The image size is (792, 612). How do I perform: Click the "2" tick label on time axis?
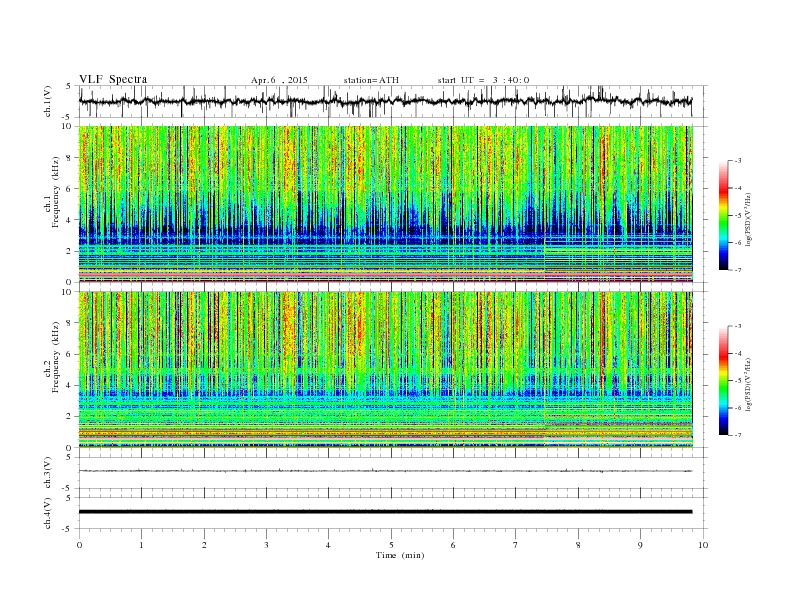(204, 545)
